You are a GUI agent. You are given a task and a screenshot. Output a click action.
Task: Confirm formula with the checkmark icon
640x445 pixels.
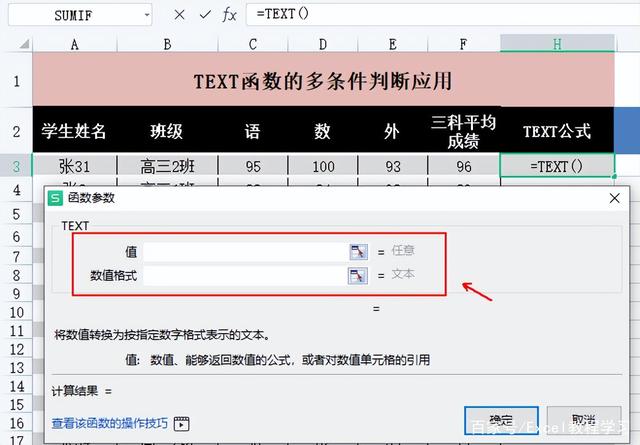point(205,15)
